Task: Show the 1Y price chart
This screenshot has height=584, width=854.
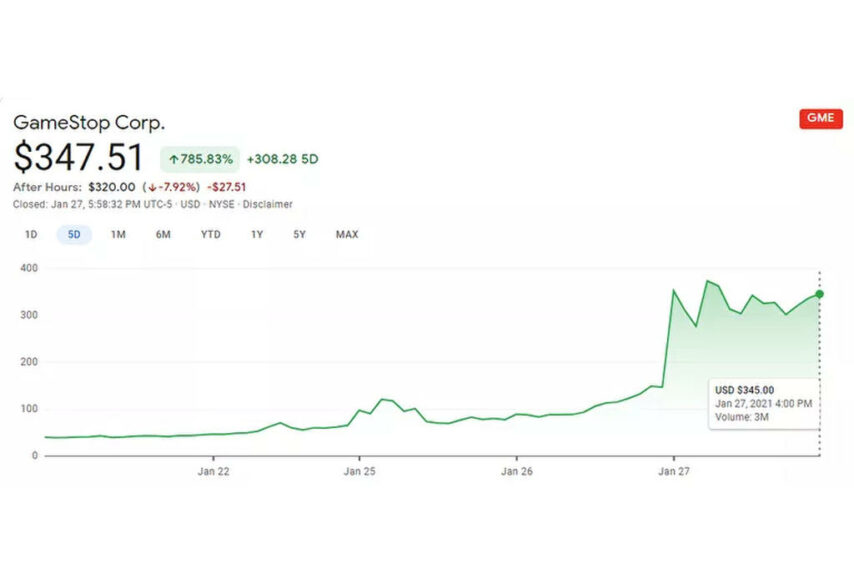Action: [257, 235]
